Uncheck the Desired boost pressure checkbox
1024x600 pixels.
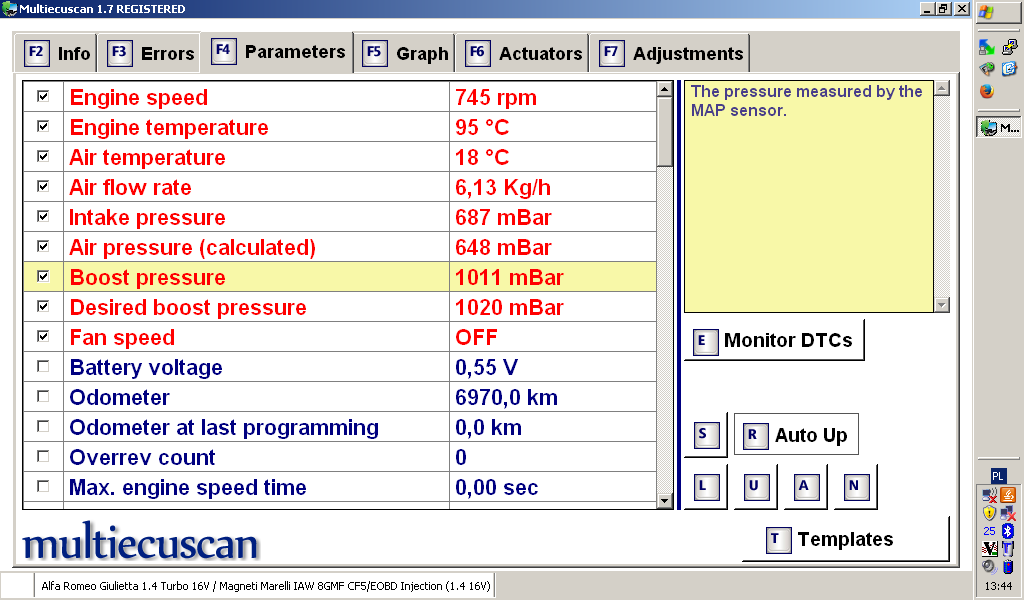43,307
